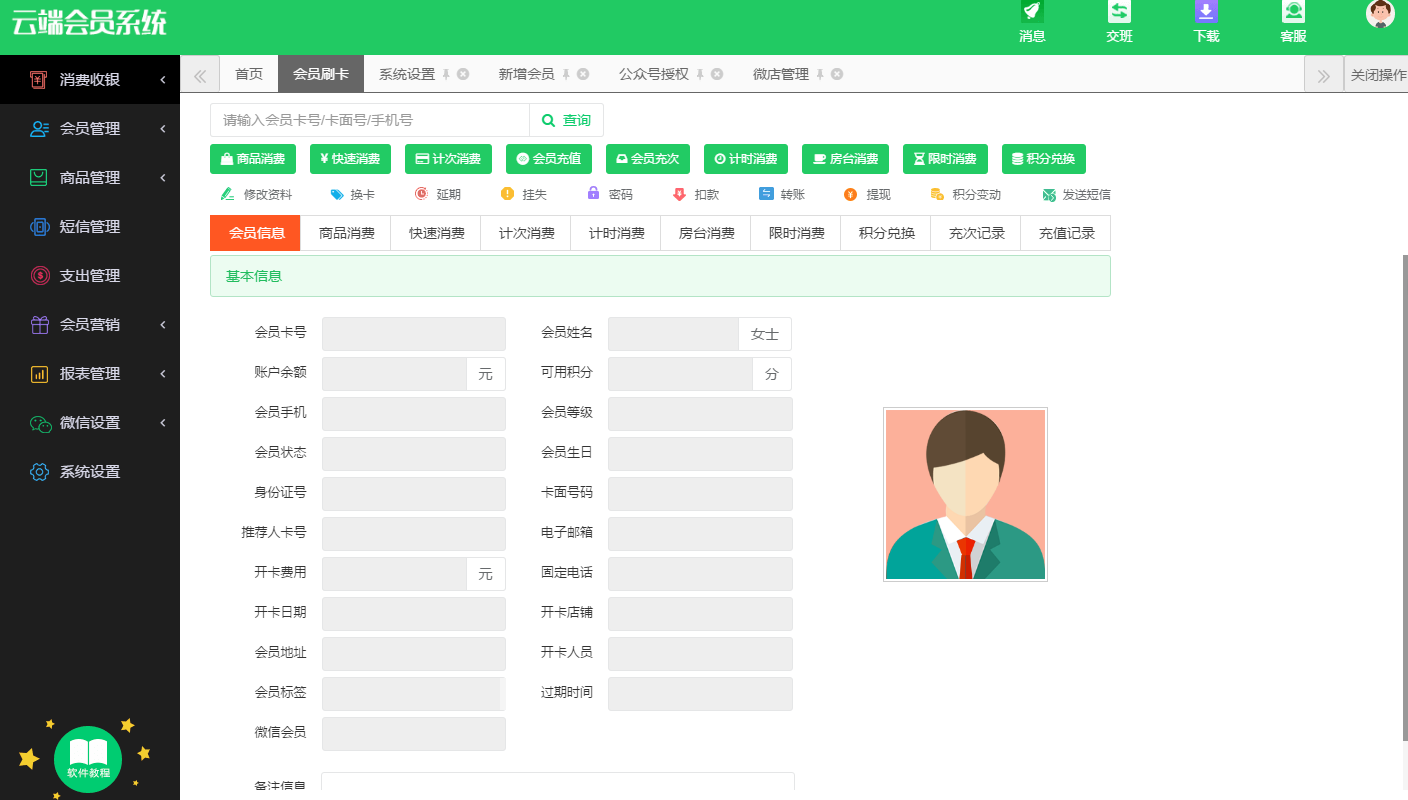Select the 房台消费 sub-tab
Image resolution: width=1408 pixels, height=800 pixels.
point(706,233)
